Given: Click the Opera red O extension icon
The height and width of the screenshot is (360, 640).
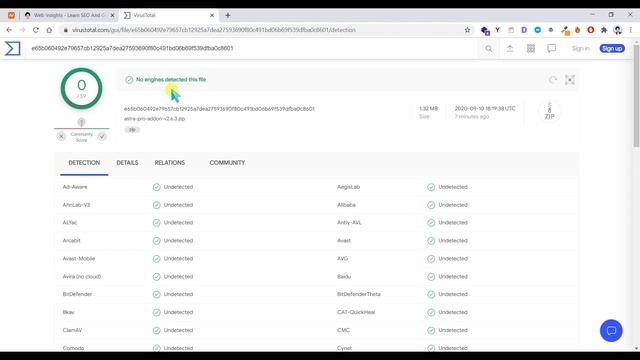Looking at the screenshot, I should [x=591, y=30].
